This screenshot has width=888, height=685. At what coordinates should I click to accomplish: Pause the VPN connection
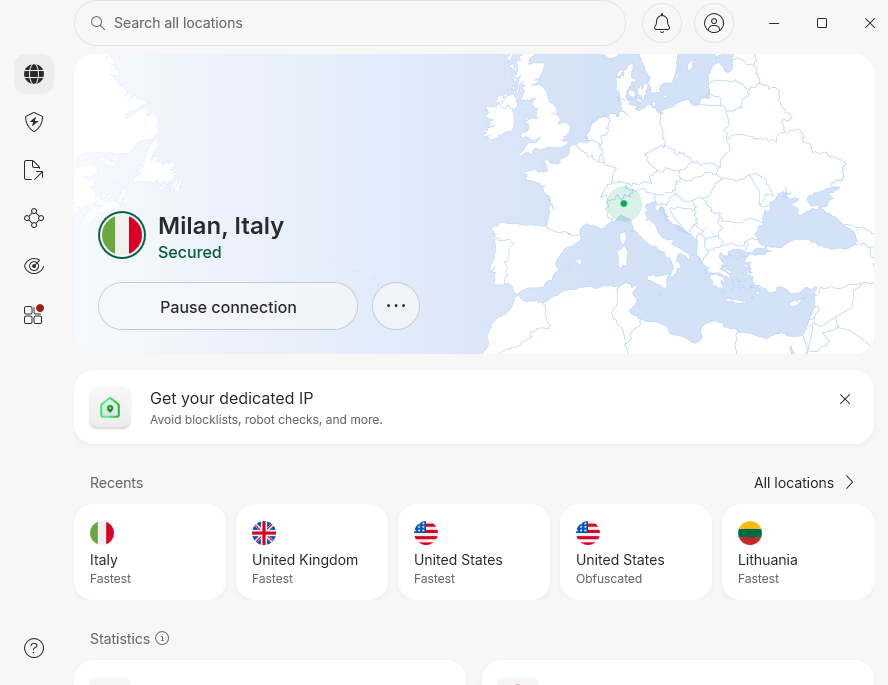coord(228,306)
